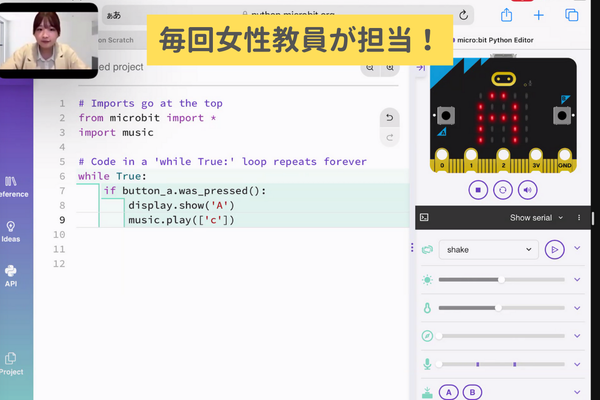Click the micro:bit logo touch sensor
The width and height of the screenshot is (600, 400).
(504, 79)
